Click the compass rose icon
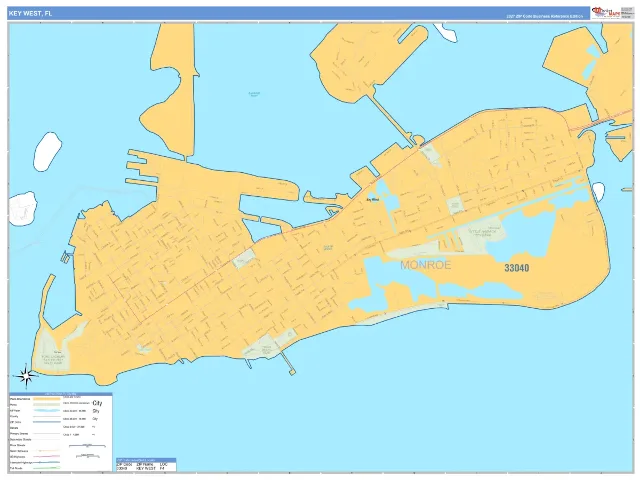Screen dimensions: 640x480 [x=27, y=375]
